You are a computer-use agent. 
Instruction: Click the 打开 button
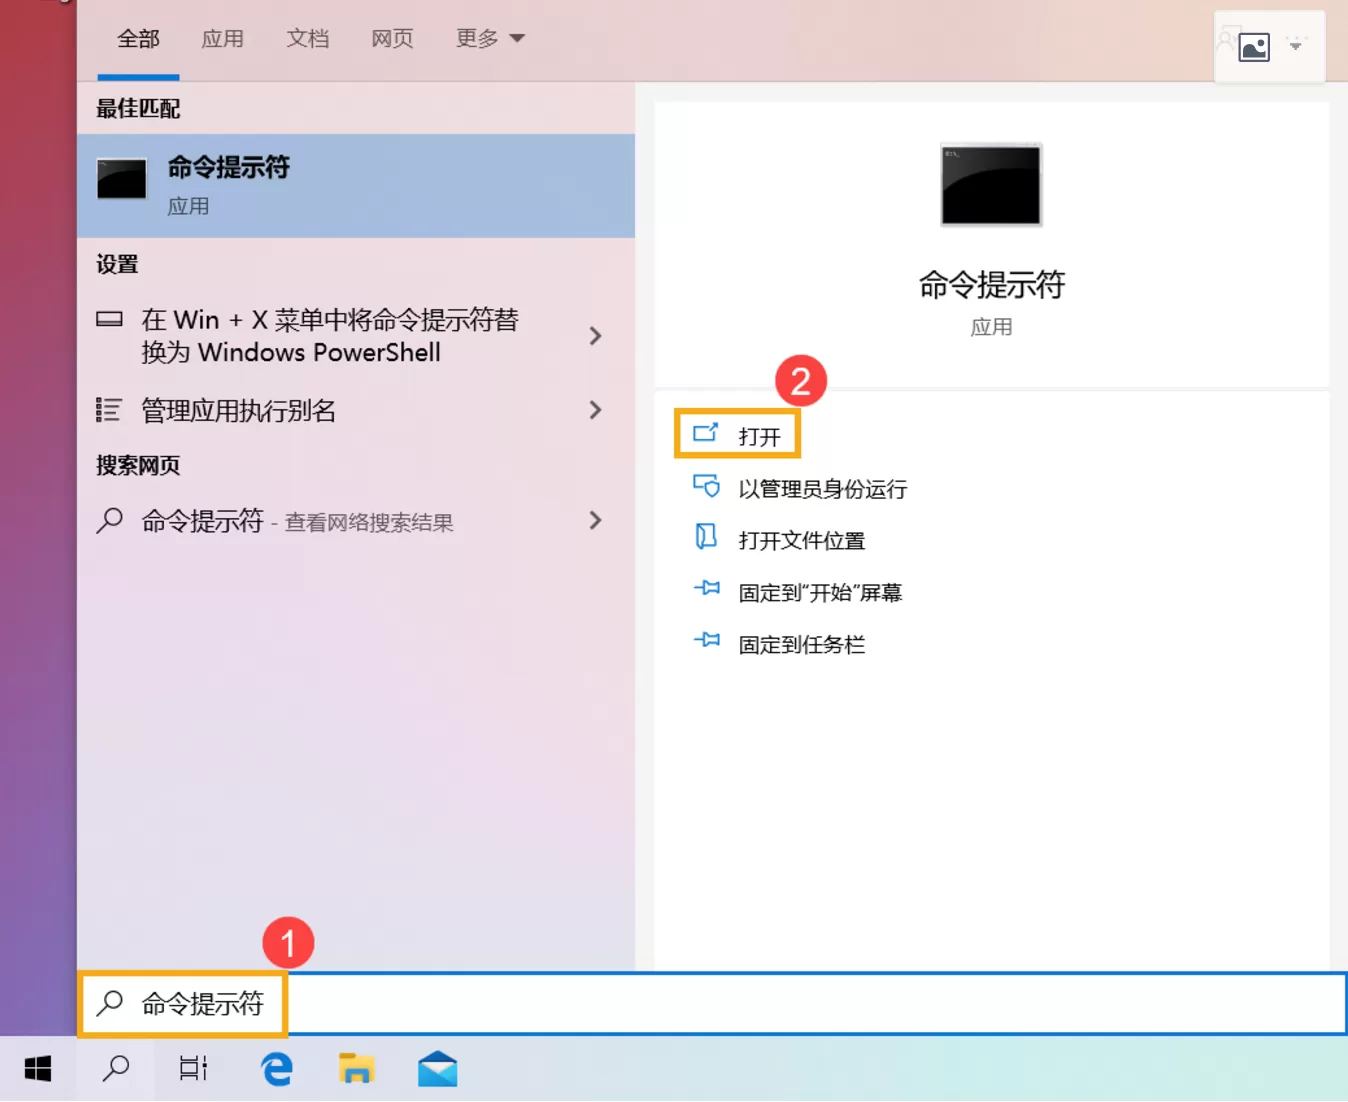pyautogui.click(x=737, y=434)
